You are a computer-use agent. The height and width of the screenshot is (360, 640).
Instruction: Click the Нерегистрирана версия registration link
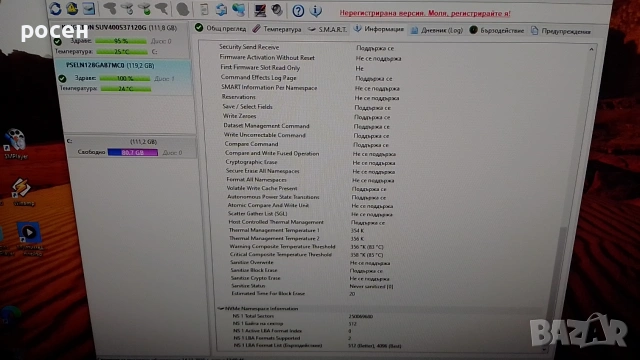[x=425, y=13]
